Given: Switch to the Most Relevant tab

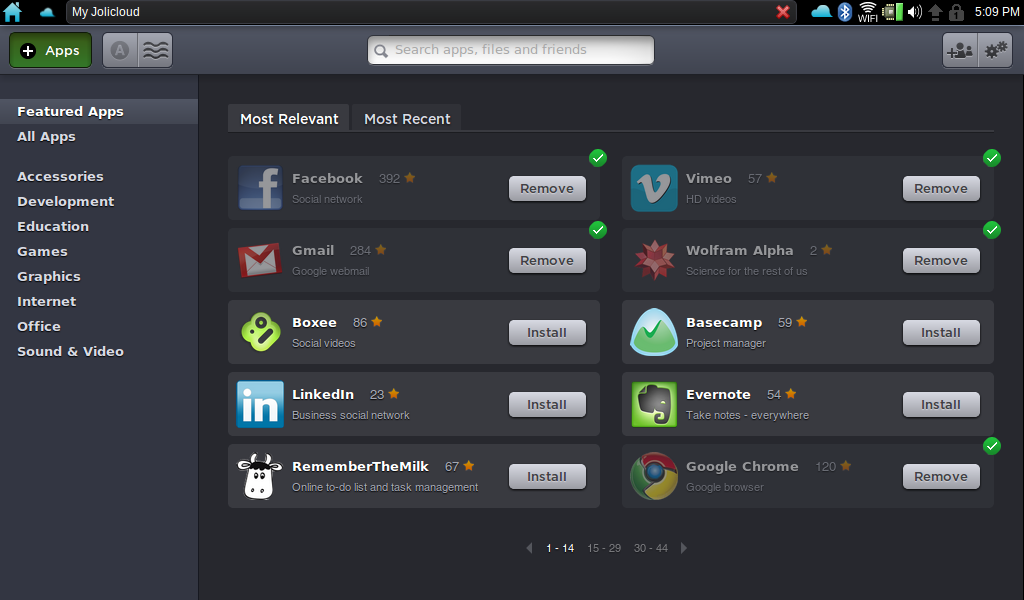Looking at the screenshot, I should point(289,118).
